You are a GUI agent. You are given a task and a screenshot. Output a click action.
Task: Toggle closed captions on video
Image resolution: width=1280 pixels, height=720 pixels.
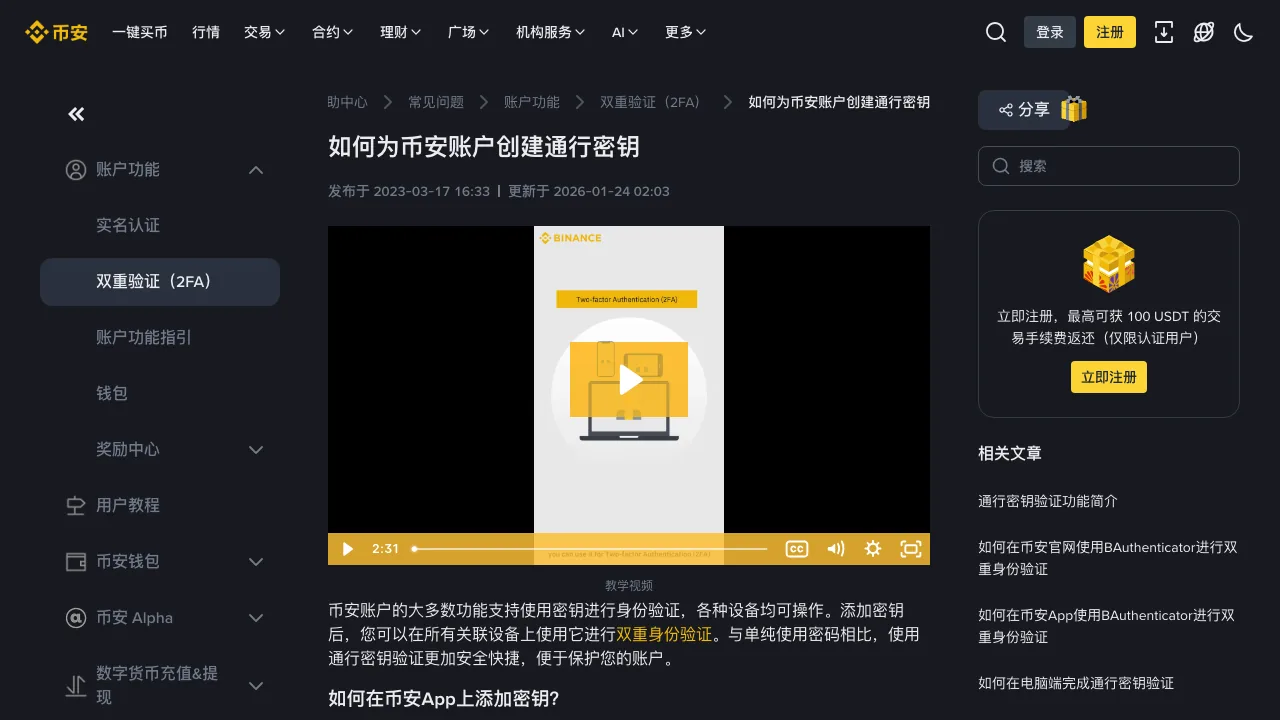(796, 549)
